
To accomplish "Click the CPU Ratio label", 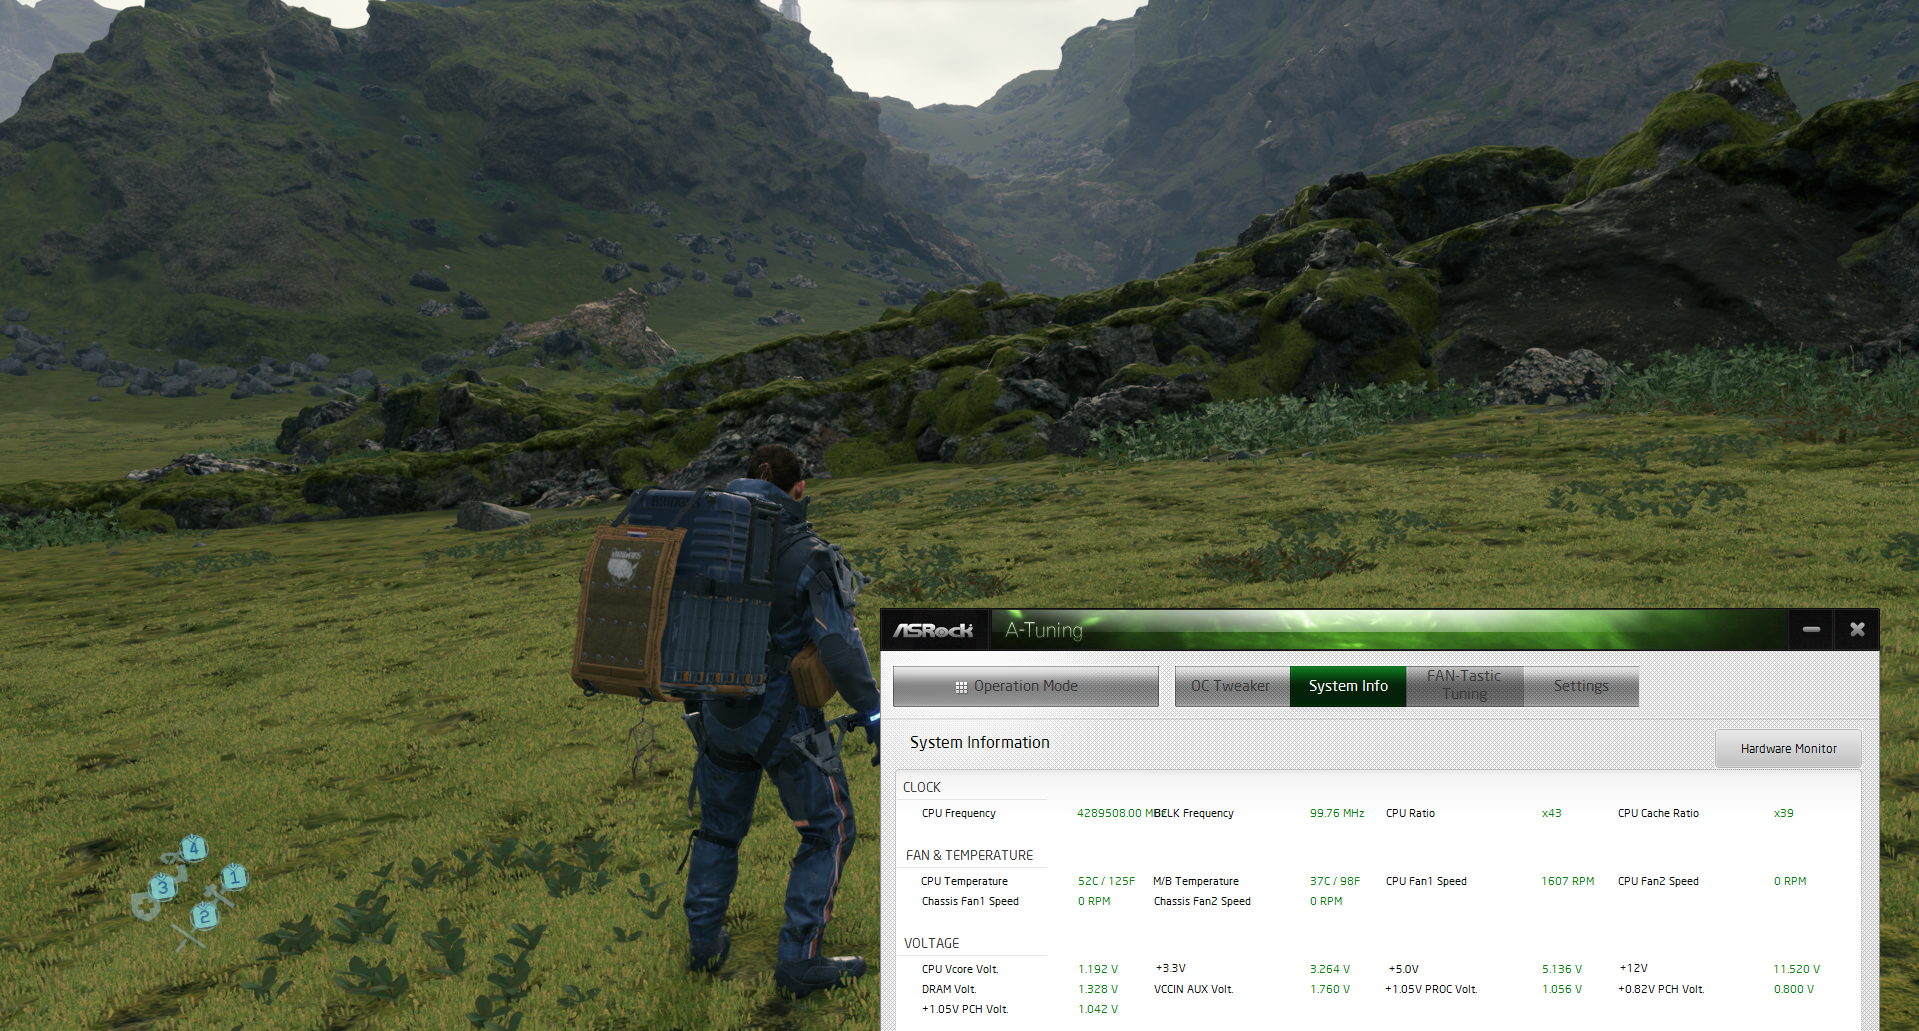I will (1410, 813).
